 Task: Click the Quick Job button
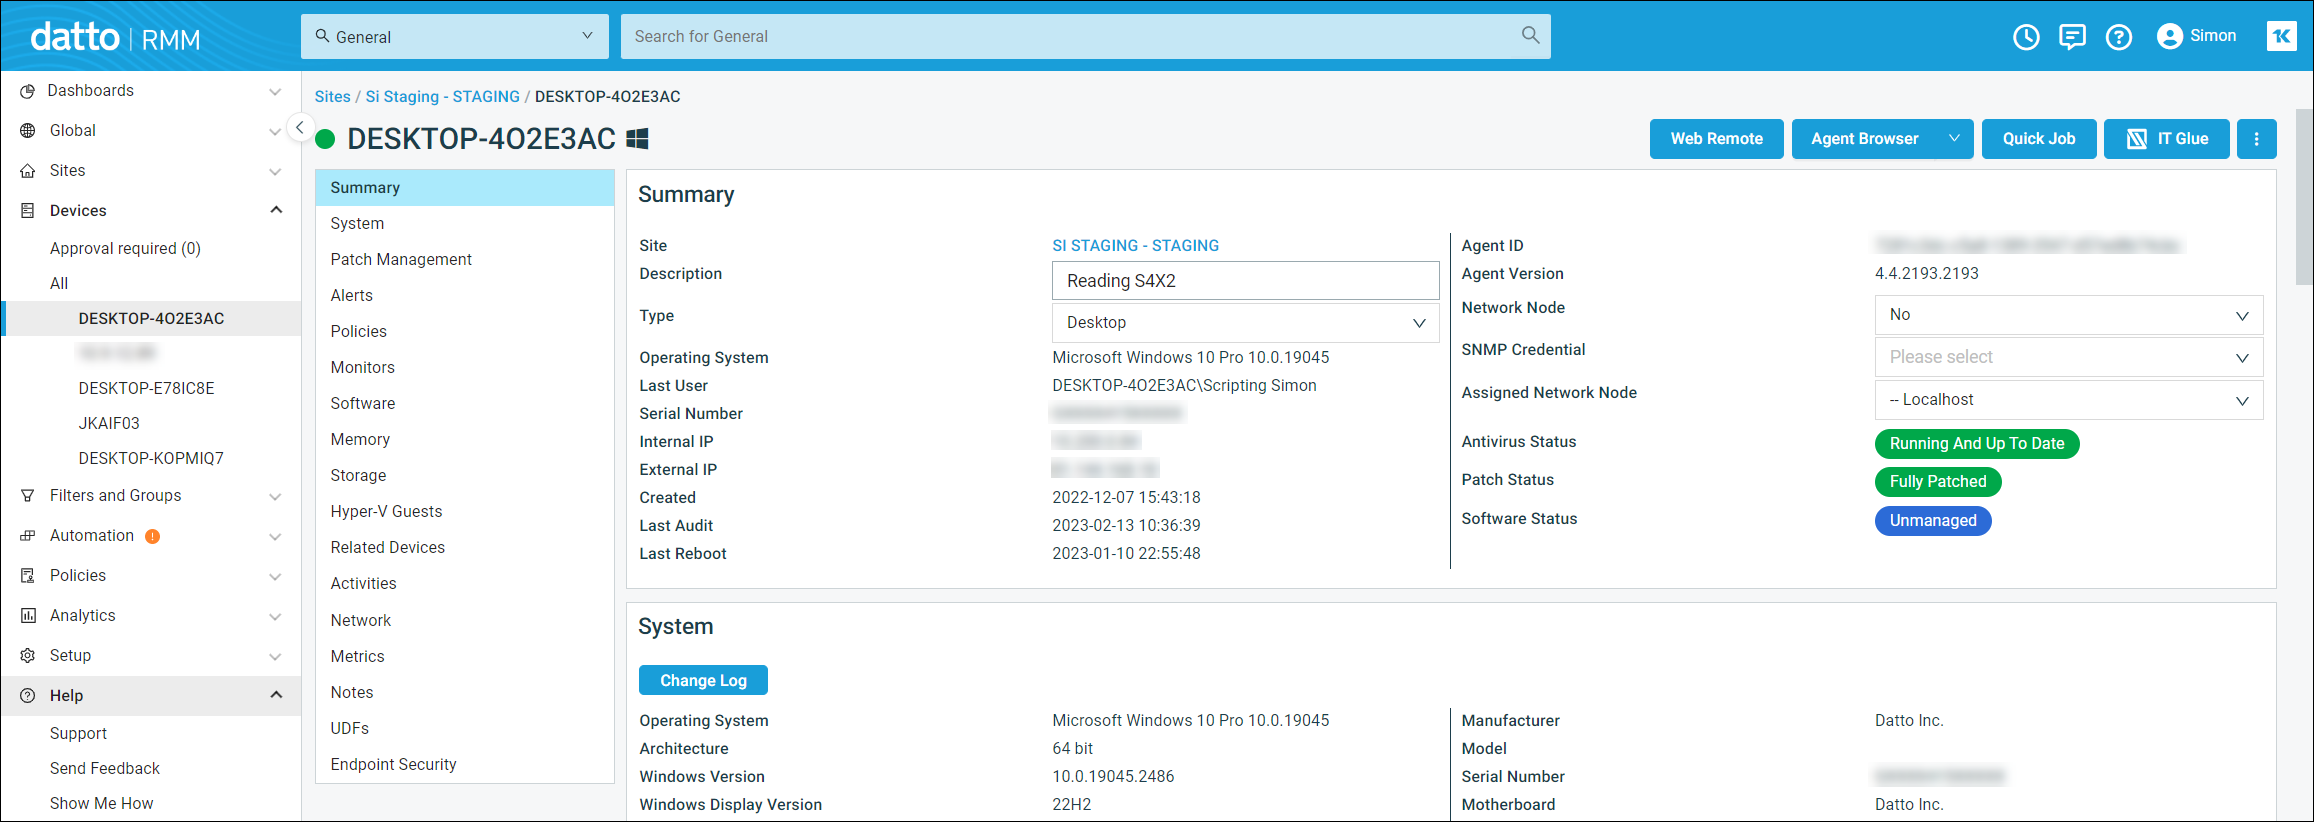2039,139
